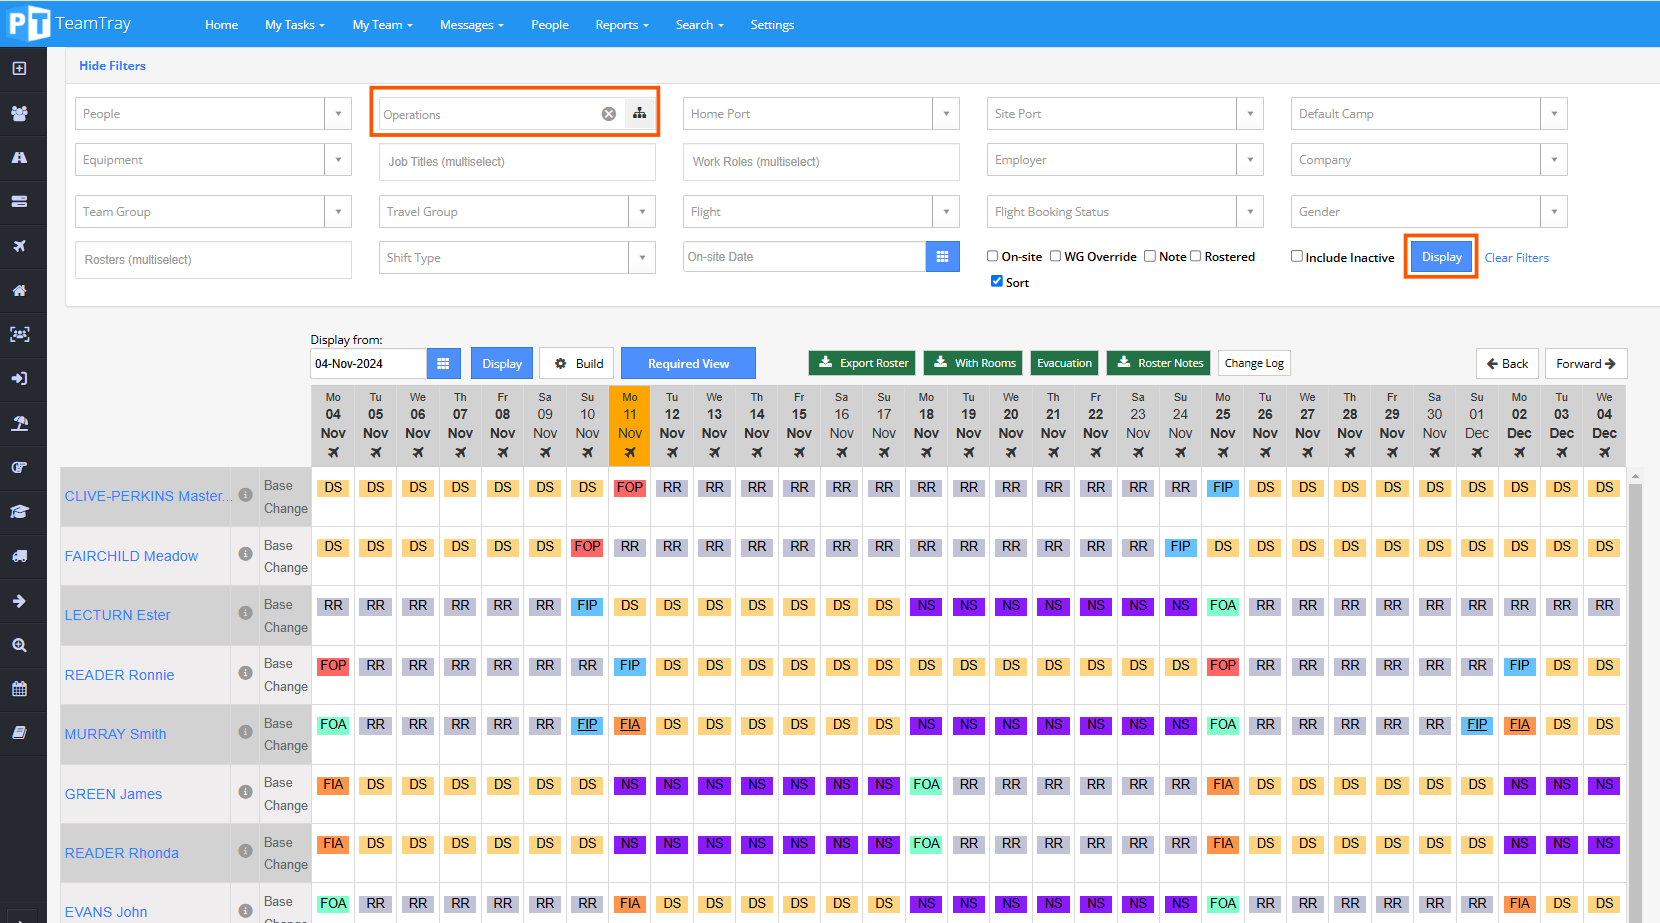Open the road icon in the sidebar

pyautogui.click(x=19, y=157)
